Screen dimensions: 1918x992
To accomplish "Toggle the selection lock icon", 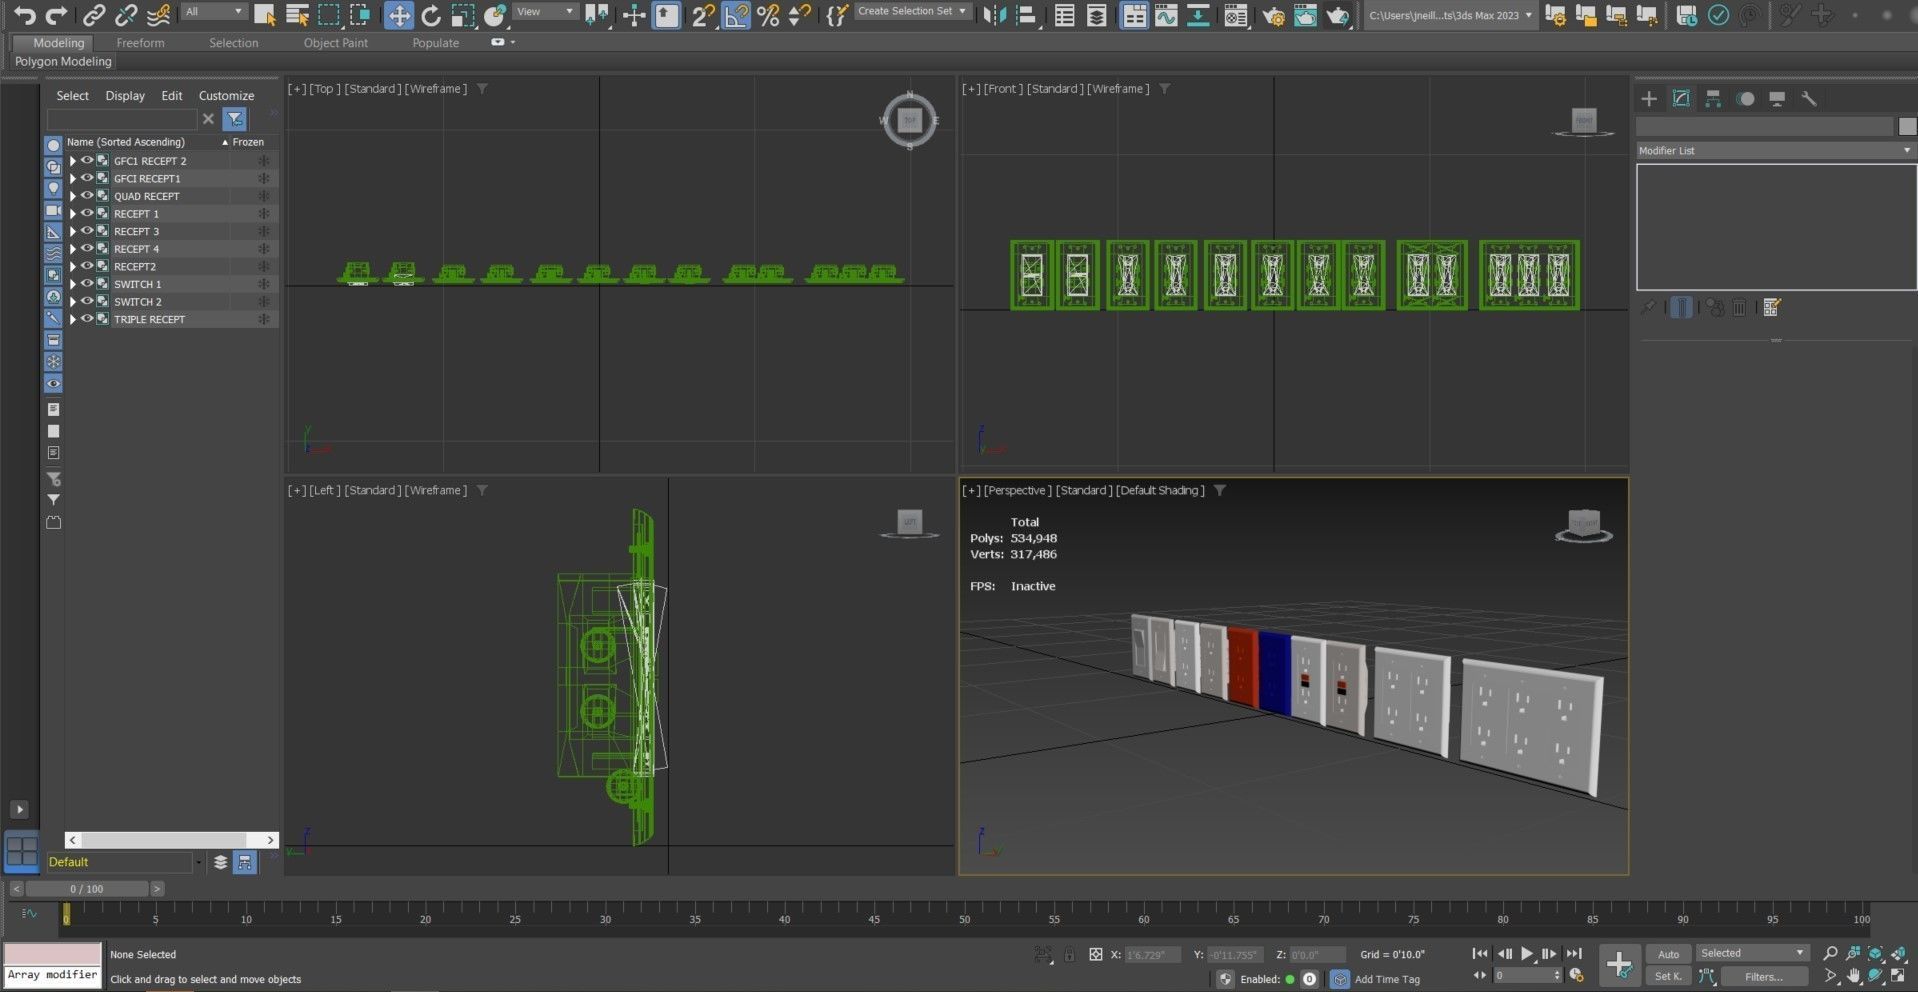I will click(1069, 954).
